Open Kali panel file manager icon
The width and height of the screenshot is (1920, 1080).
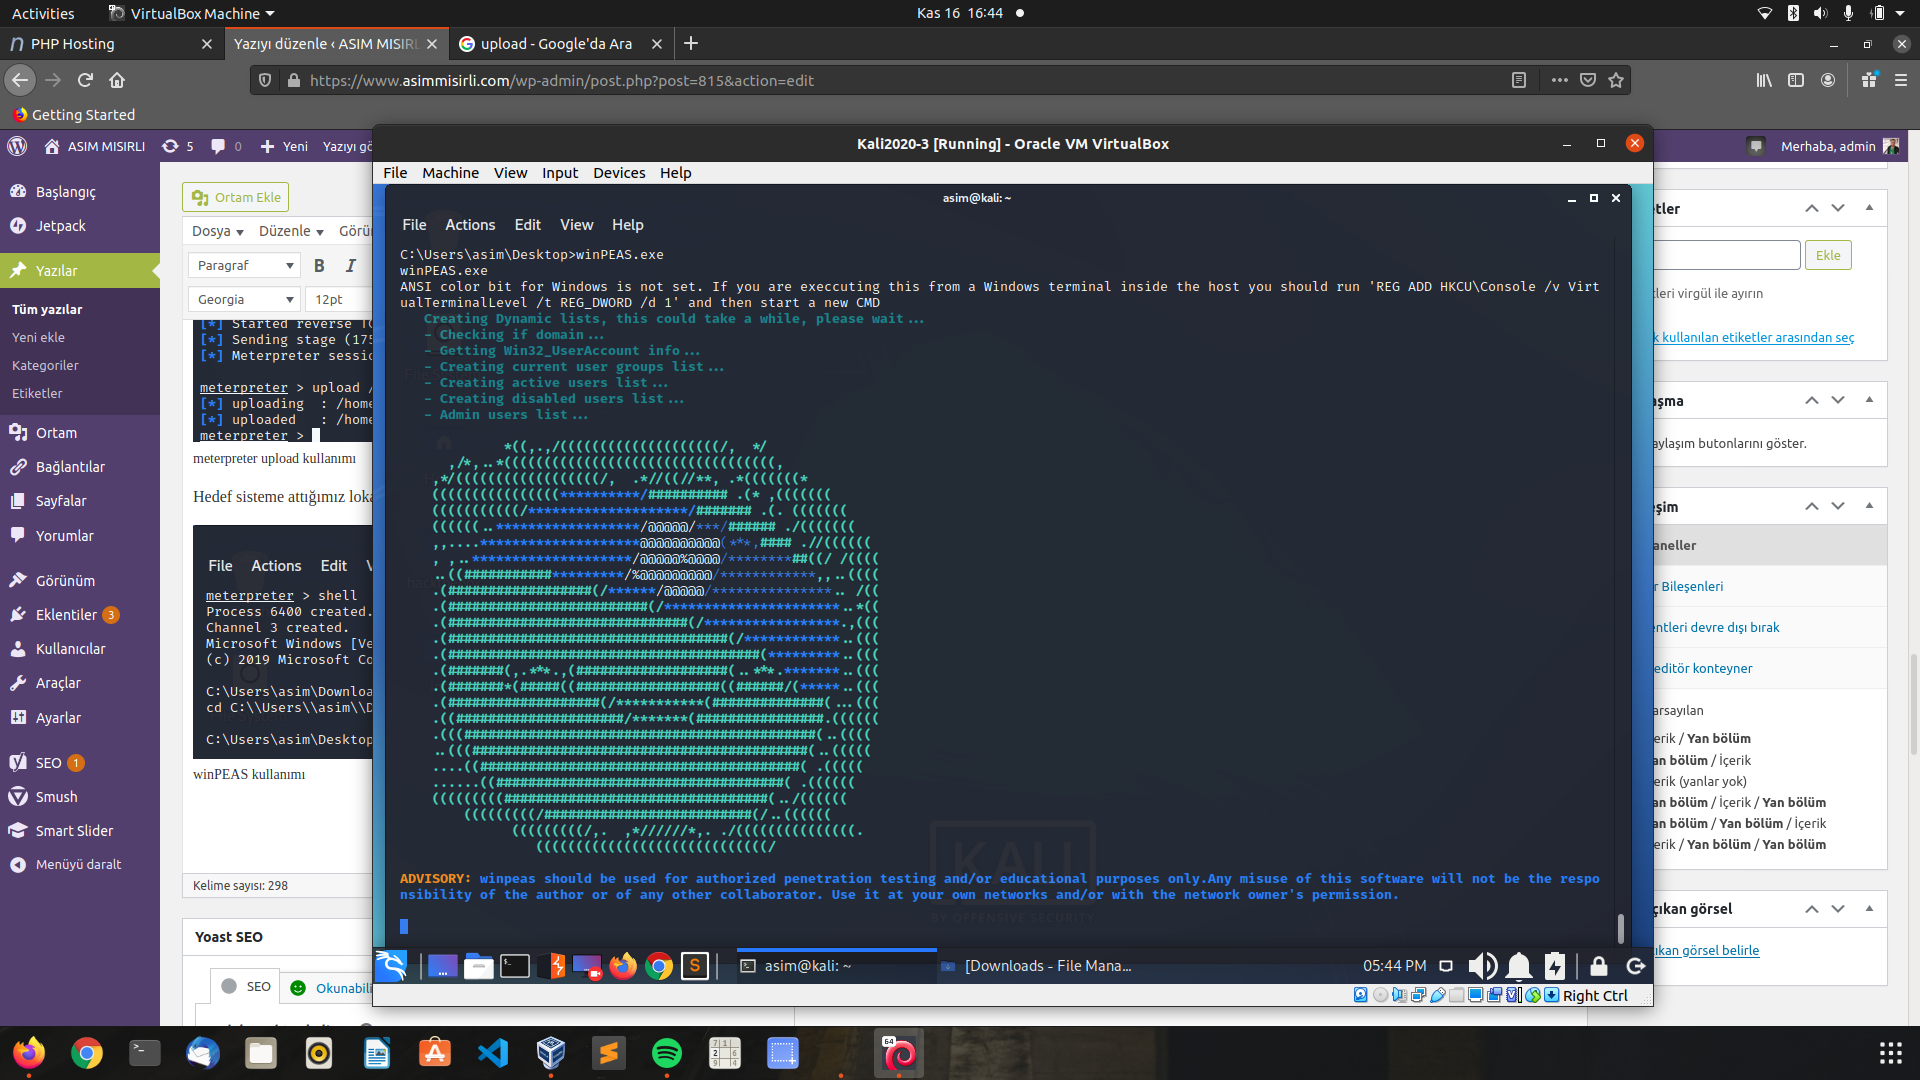pos(478,966)
